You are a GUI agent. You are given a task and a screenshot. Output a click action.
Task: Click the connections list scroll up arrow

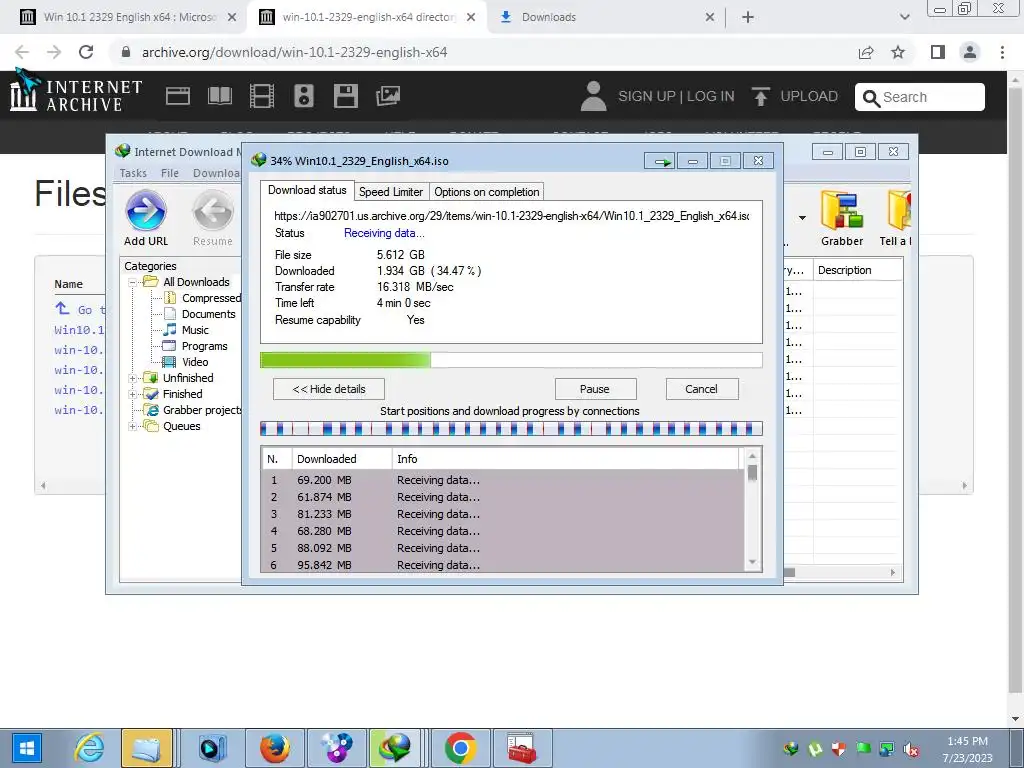coord(752,456)
